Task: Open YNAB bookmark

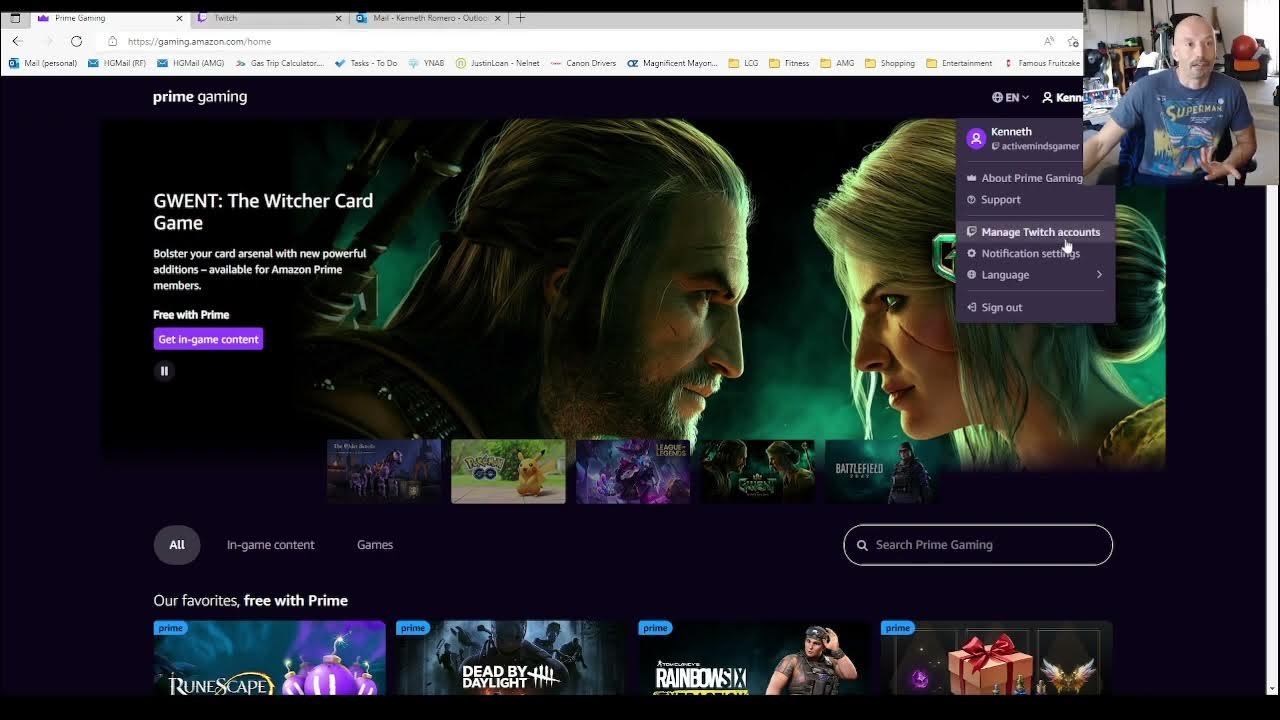Action: (x=426, y=63)
